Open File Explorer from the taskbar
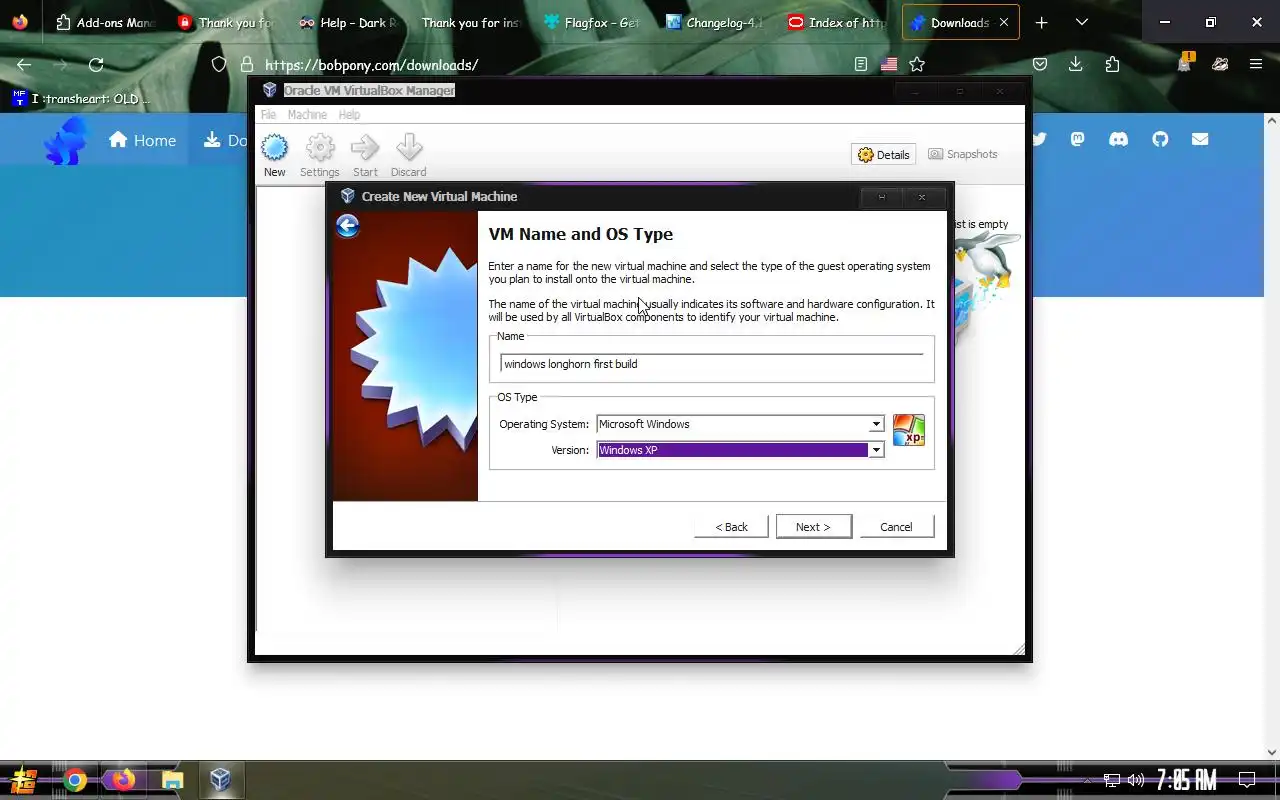 point(172,780)
